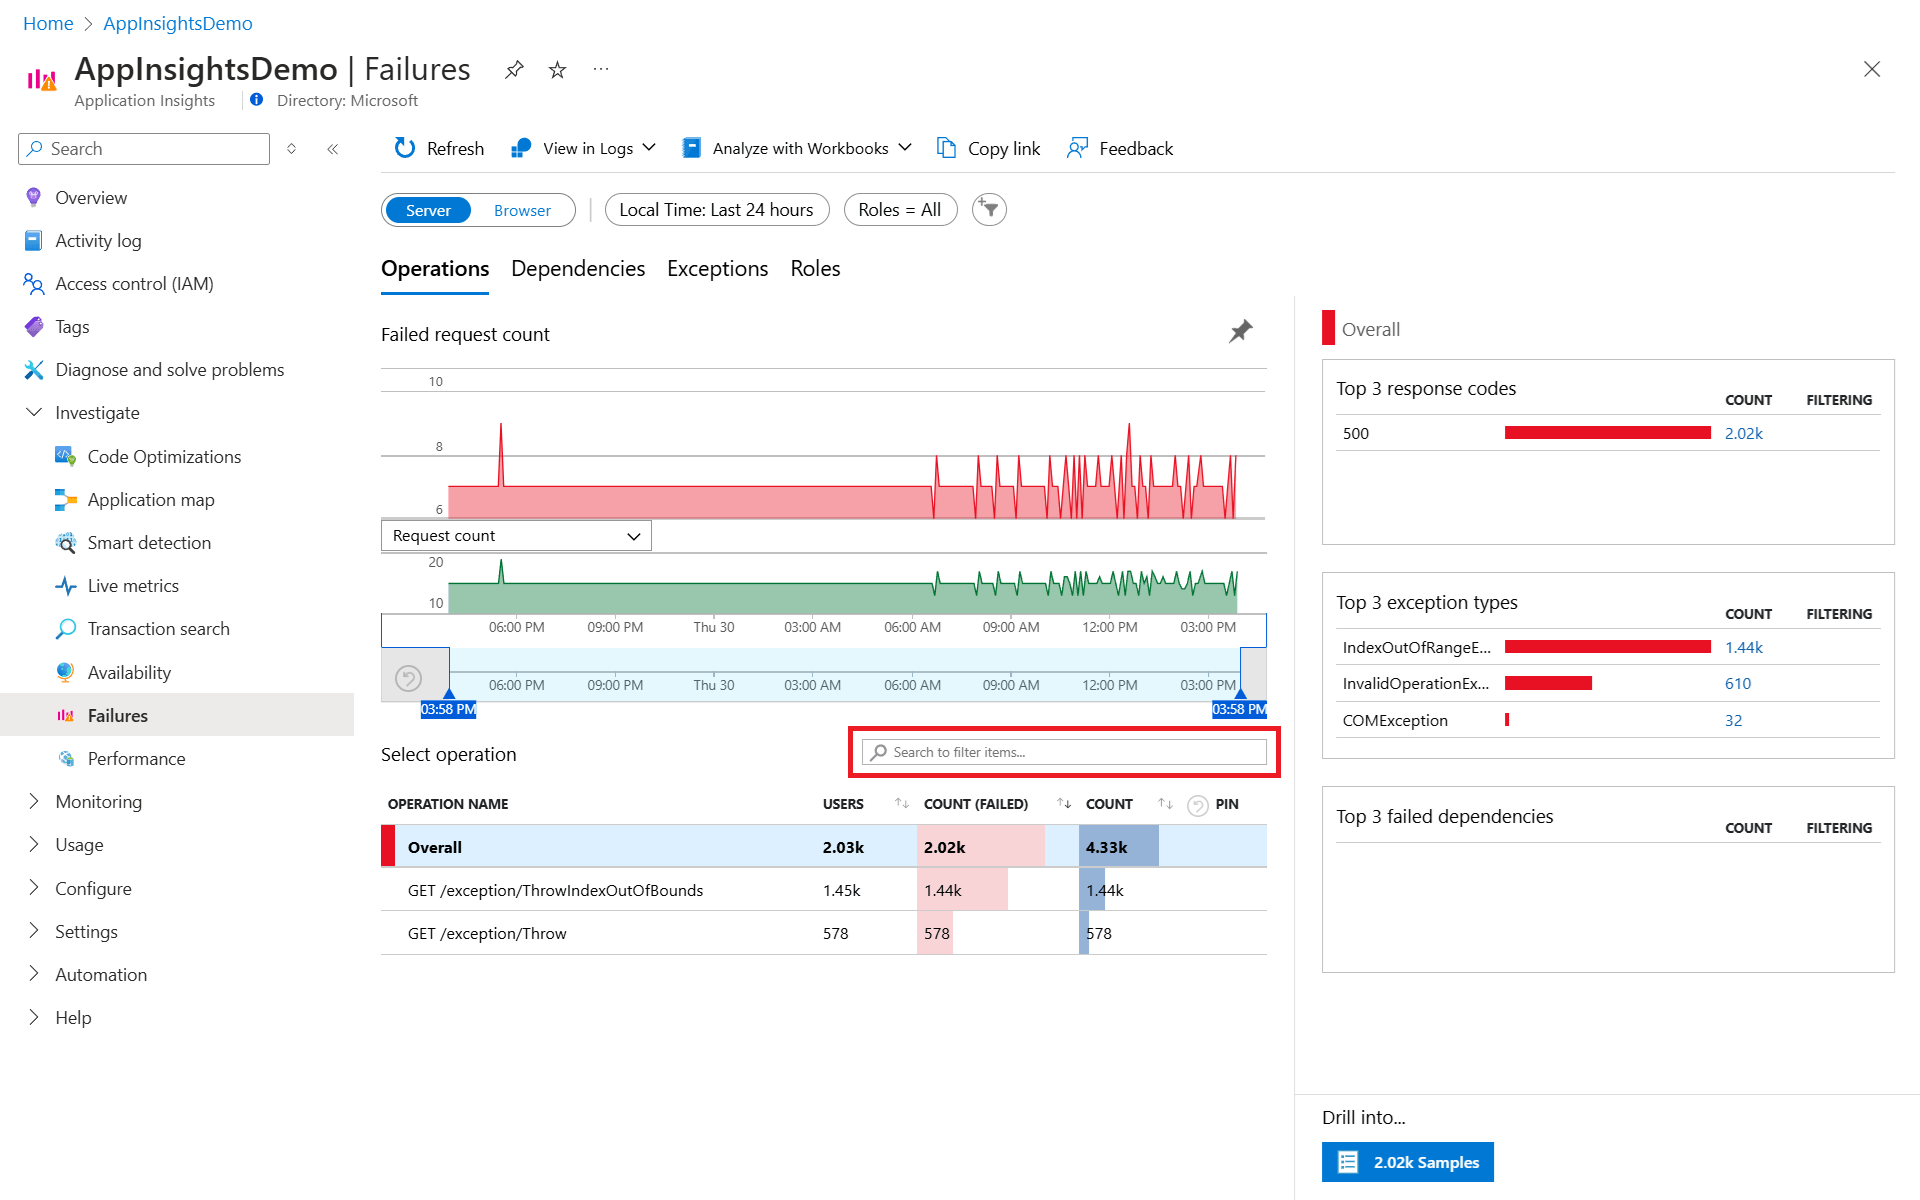Click the right time range slider handle
Viewport: 1920px width, 1200px height.
click(1240, 693)
